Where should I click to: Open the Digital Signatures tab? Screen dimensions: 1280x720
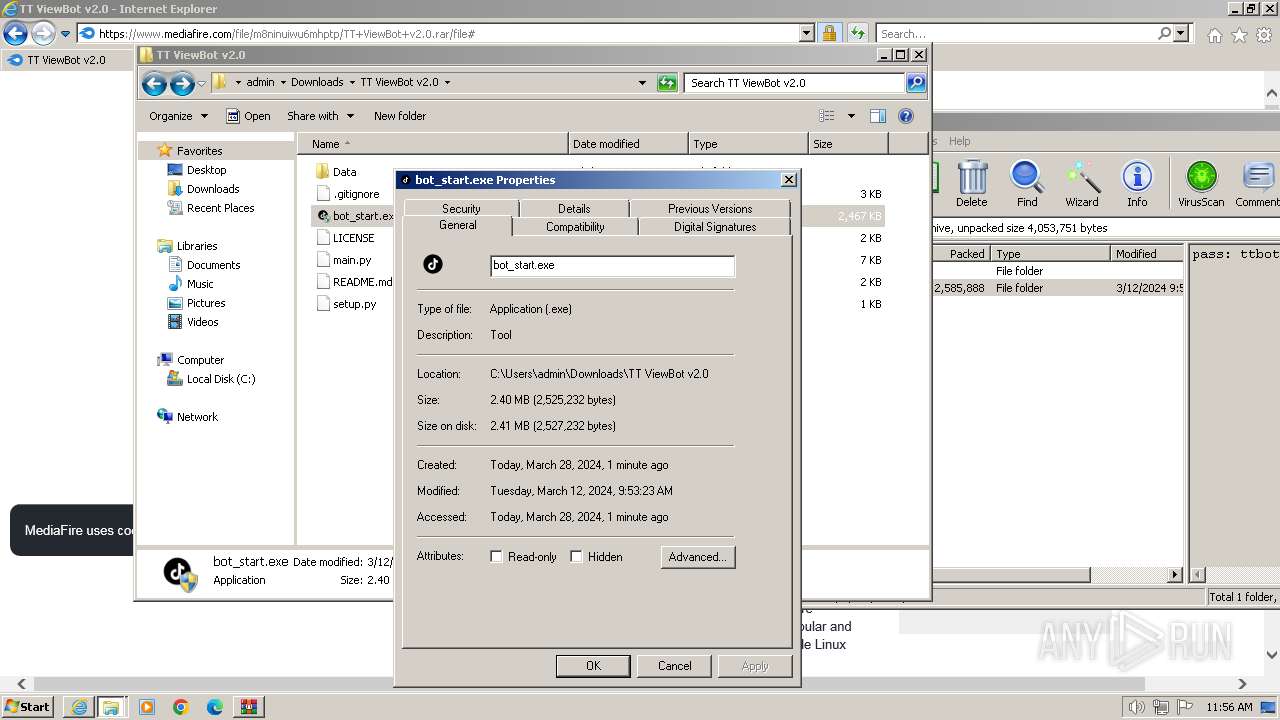715,227
